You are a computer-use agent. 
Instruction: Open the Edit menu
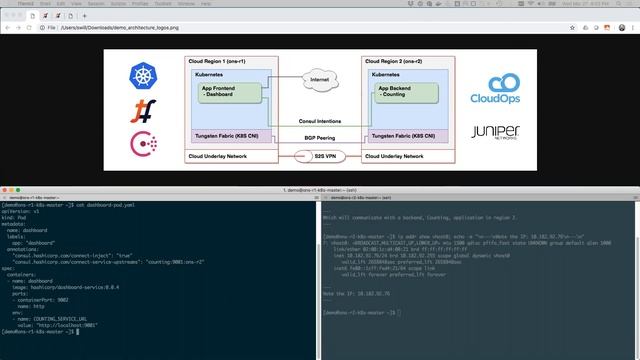[x=61, y=4]
